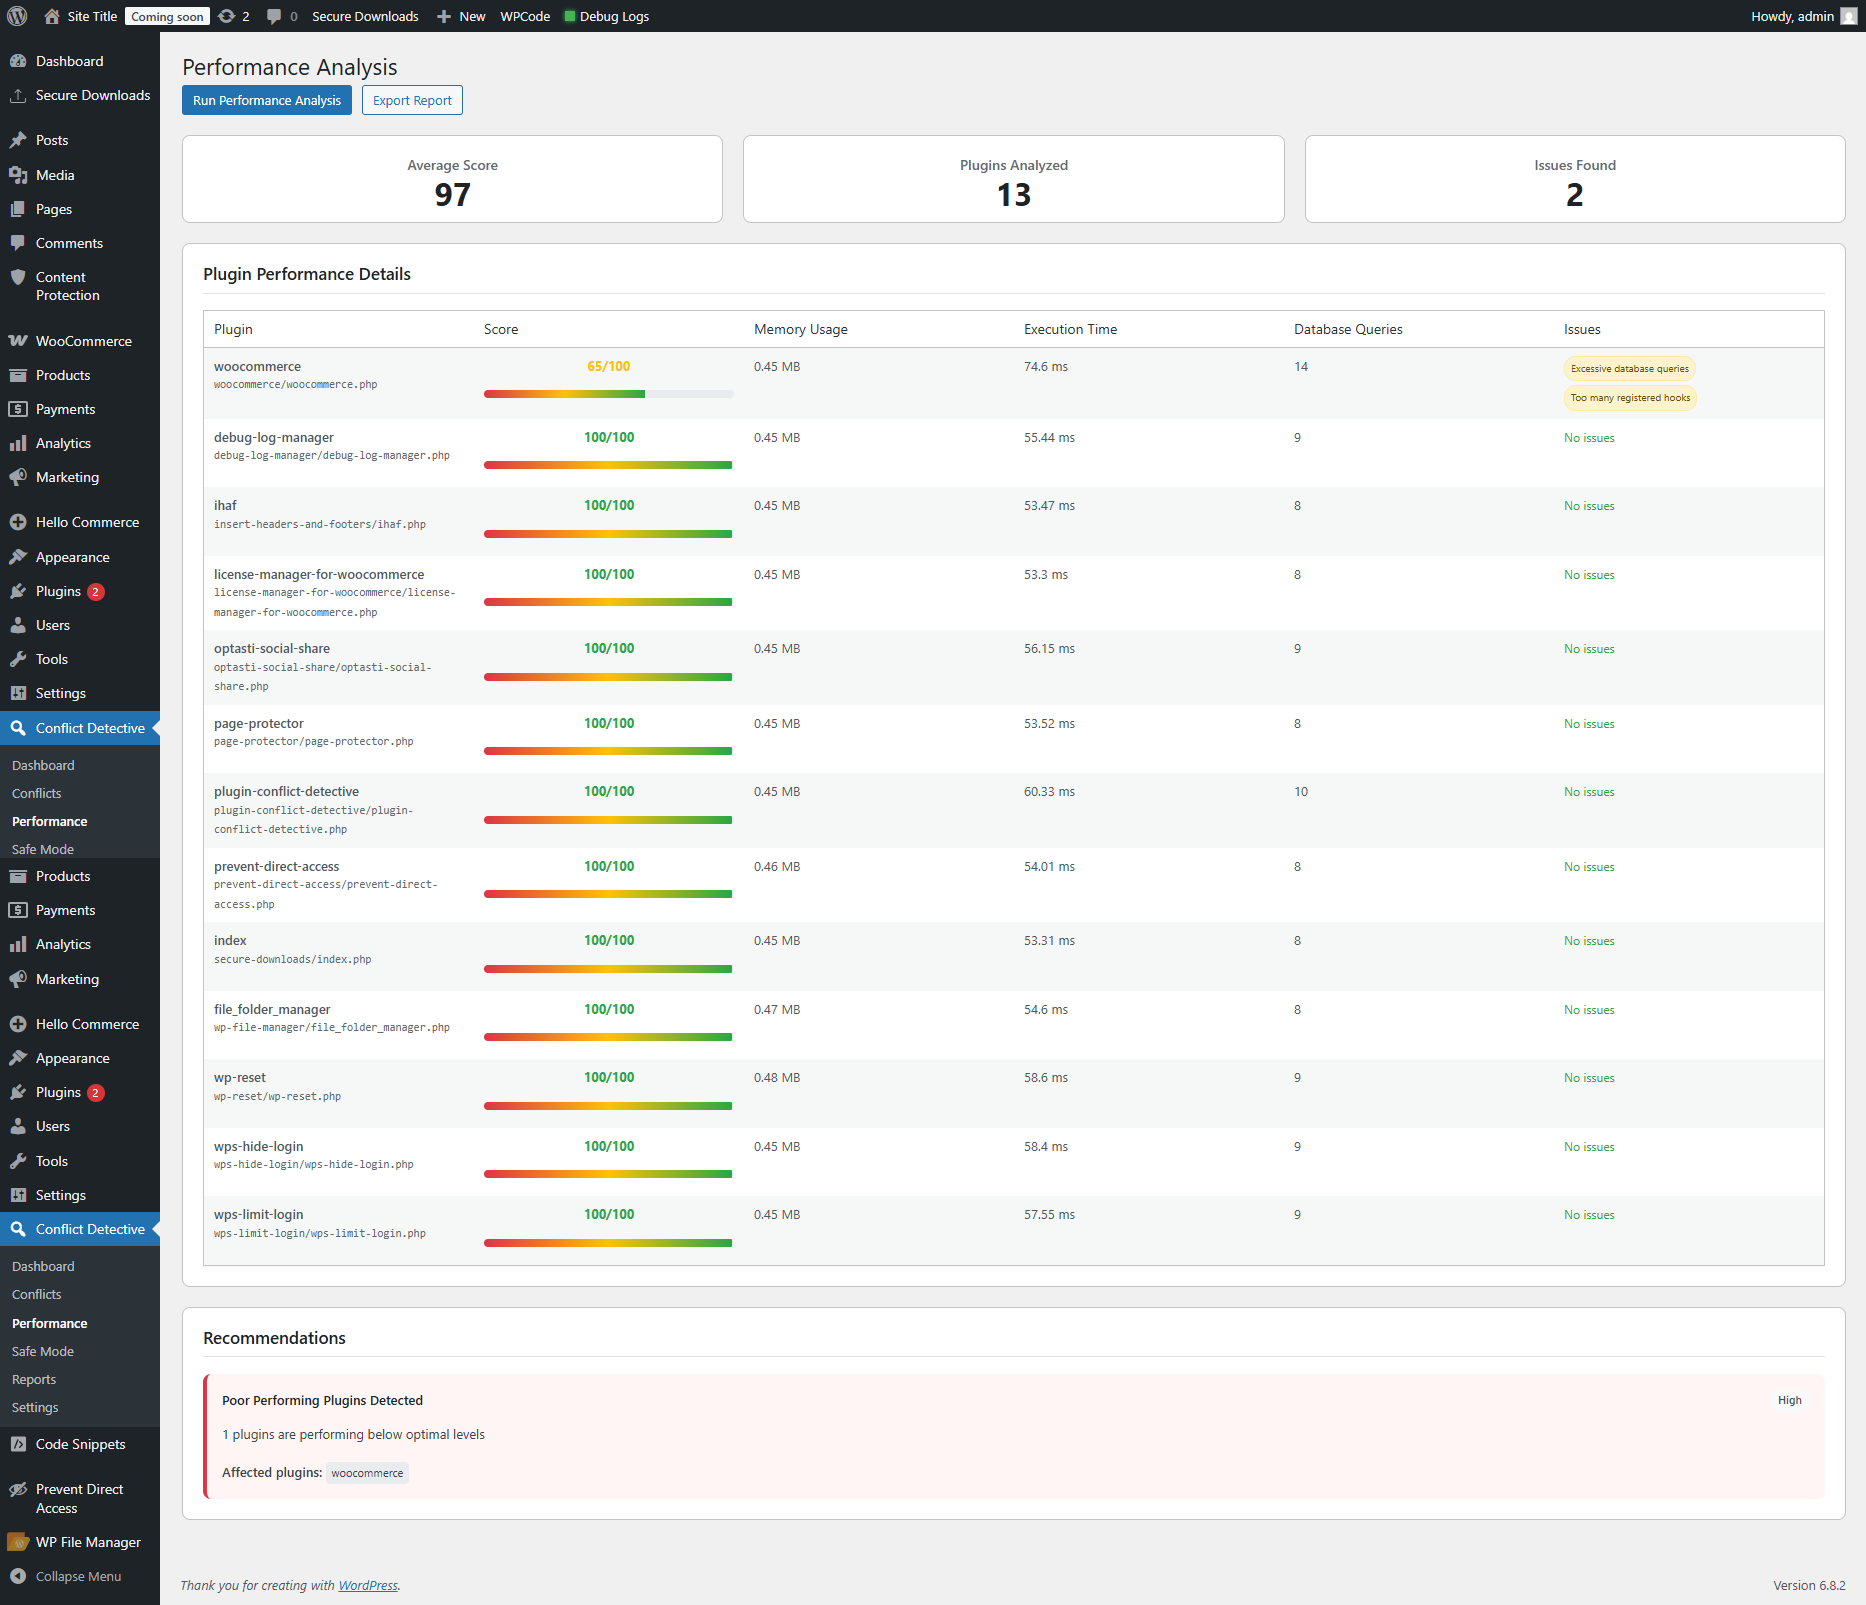
Task: Click the admin user avatar icon
Action: [1849, 16]
